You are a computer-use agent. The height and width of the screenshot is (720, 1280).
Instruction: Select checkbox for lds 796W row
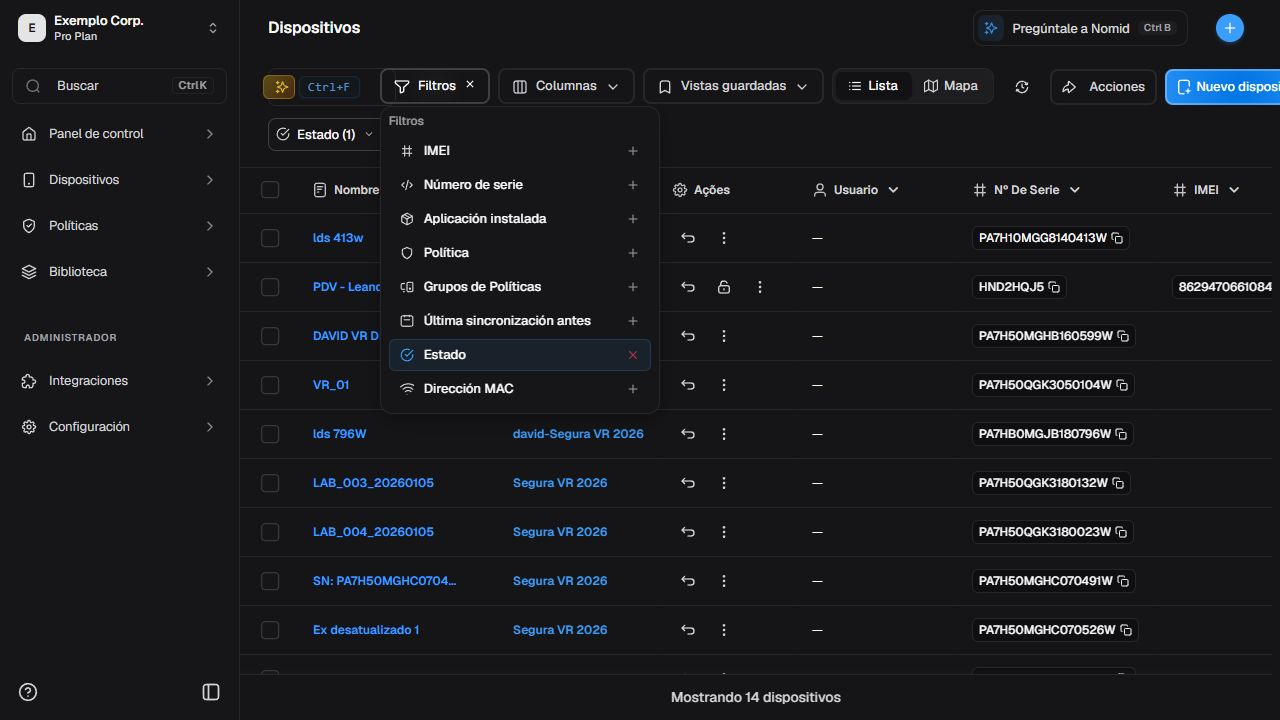click(x=270, y=434)
